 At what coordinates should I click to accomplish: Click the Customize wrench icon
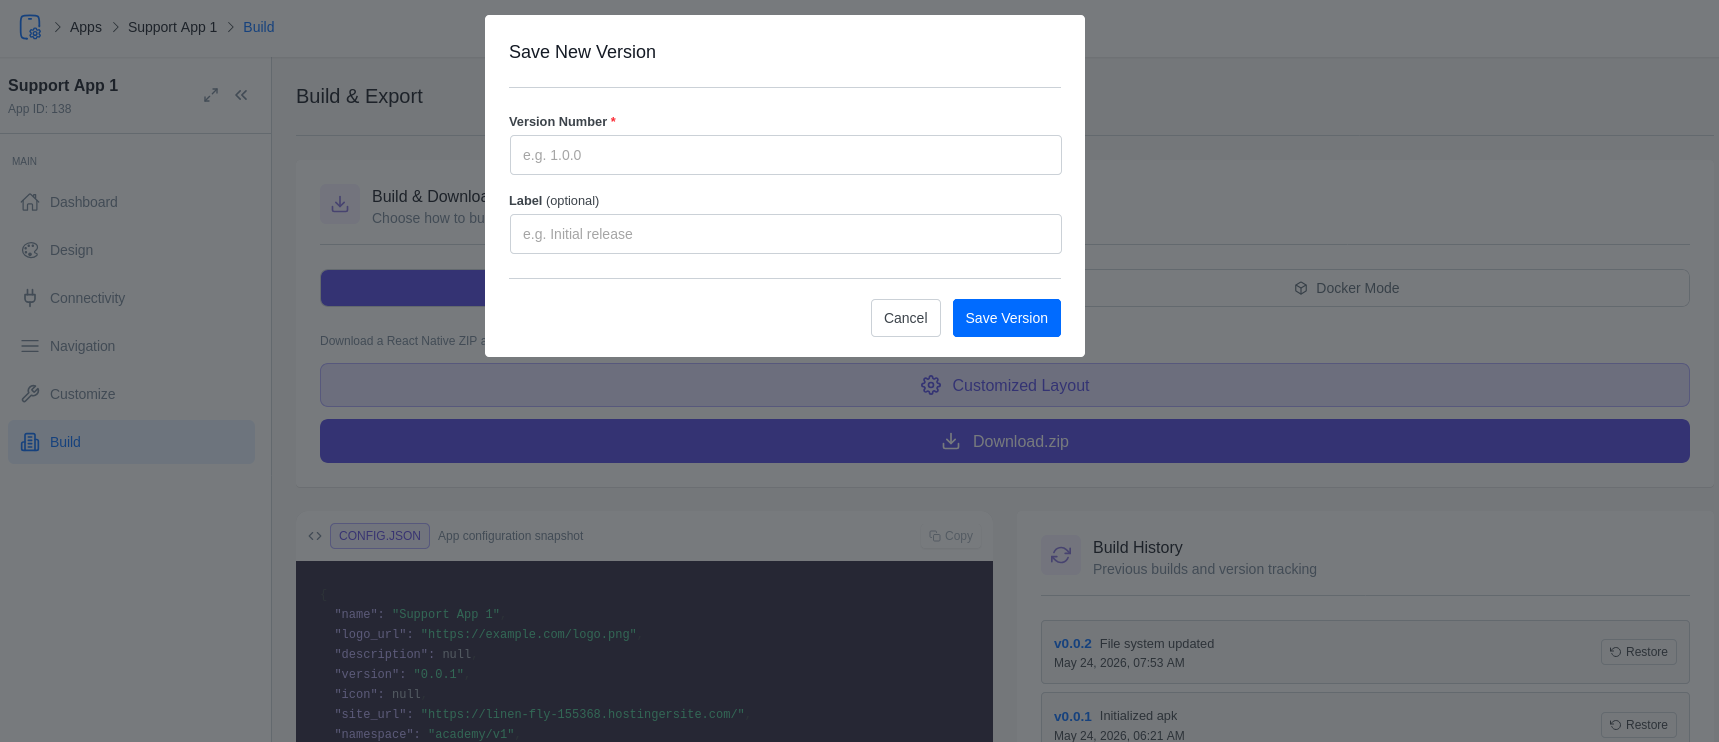30,394
